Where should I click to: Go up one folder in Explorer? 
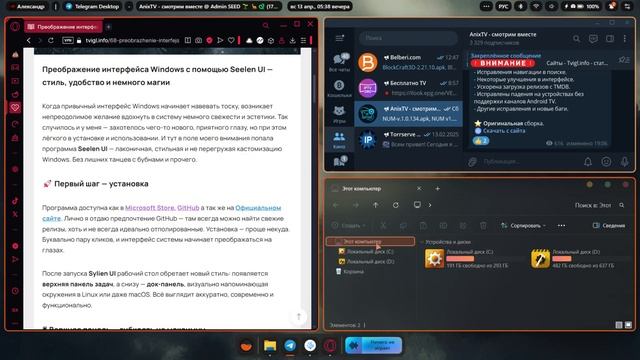click(376, 205)
